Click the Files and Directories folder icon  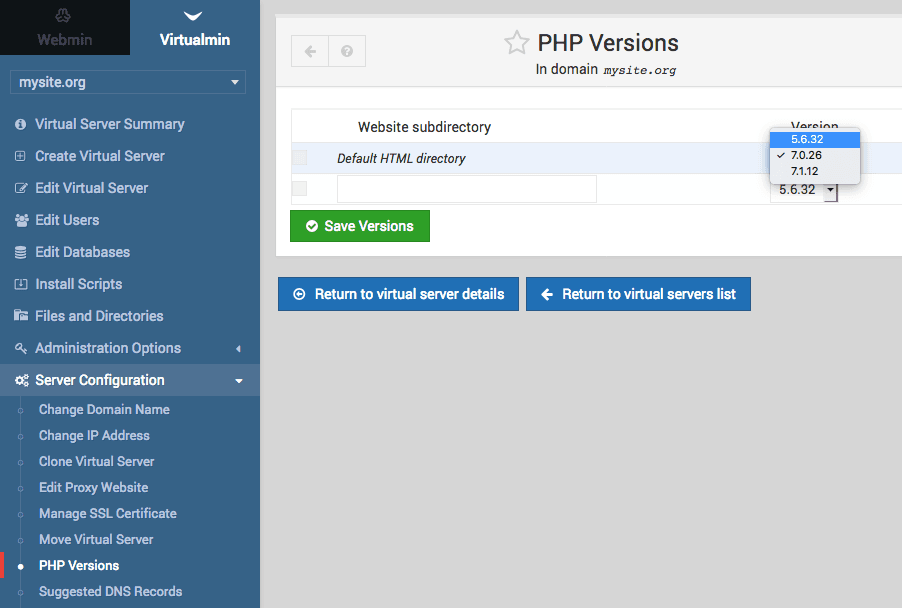coord(20,316)
